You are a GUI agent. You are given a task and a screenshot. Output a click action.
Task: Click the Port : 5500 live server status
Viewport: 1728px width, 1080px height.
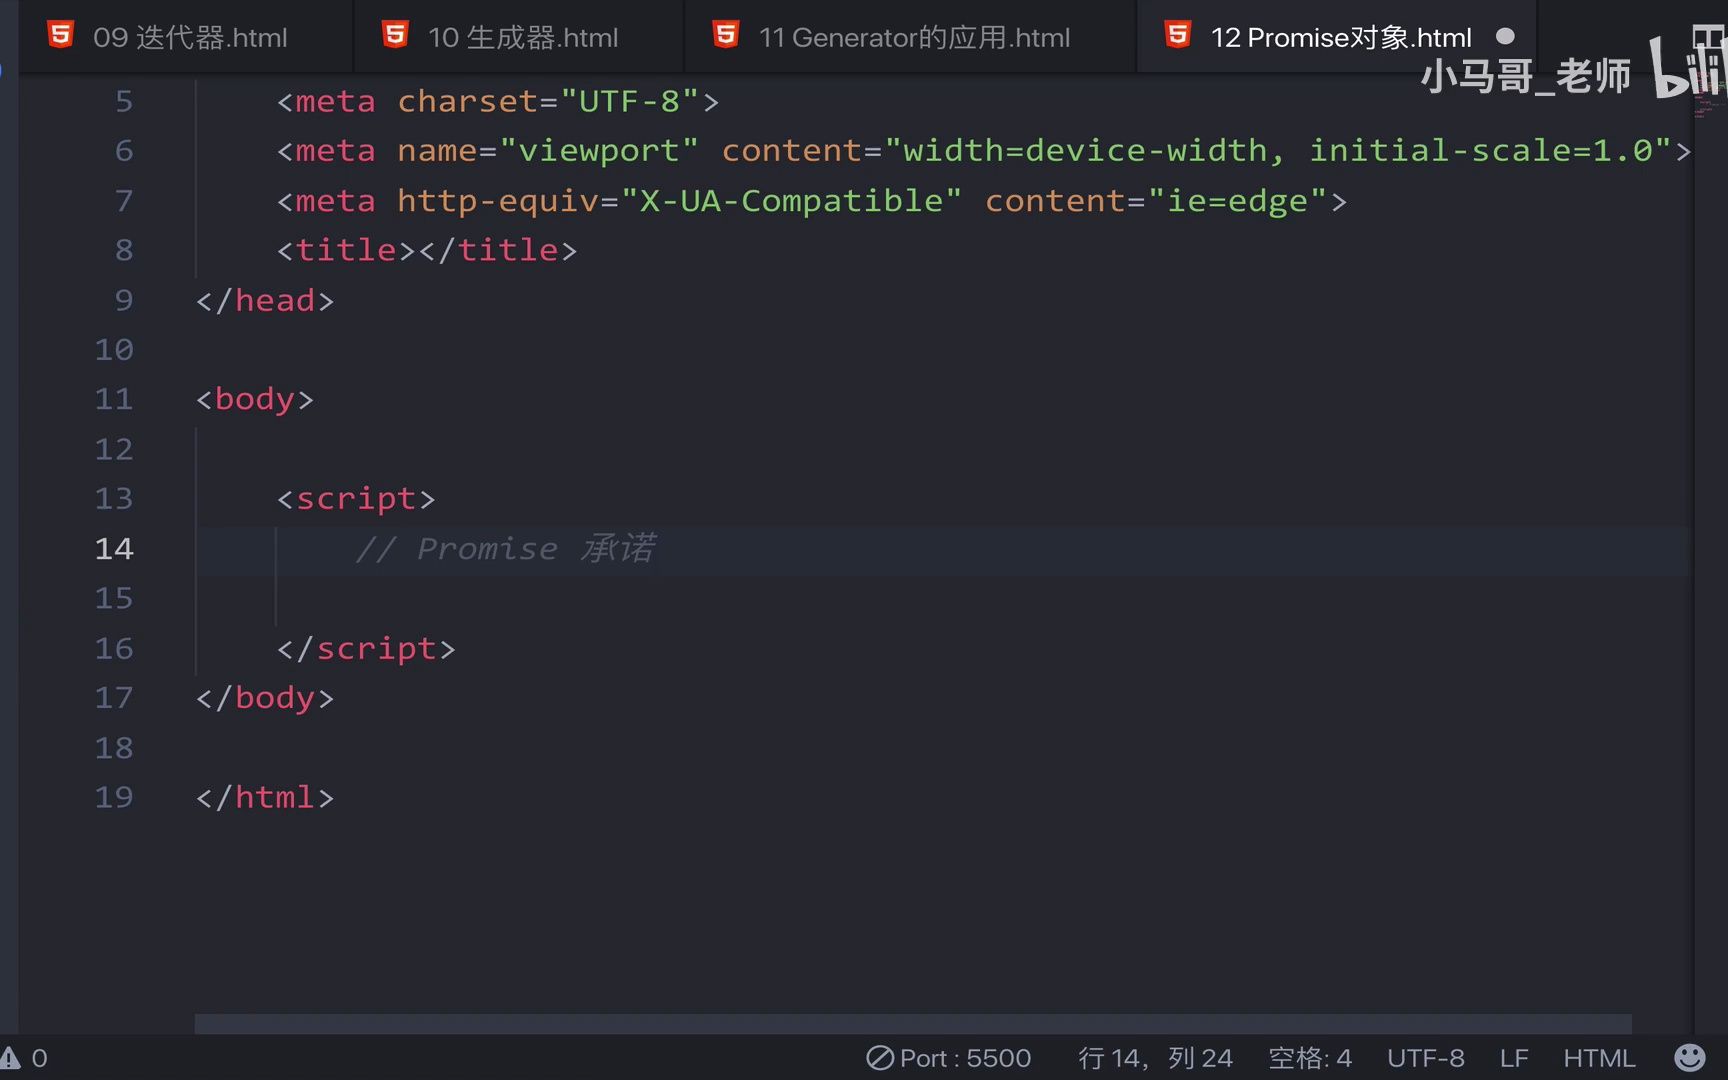tap(949, 1058)
